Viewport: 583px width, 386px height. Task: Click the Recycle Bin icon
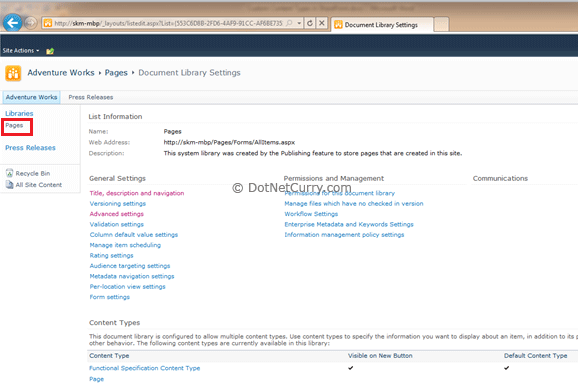(9, 173)
